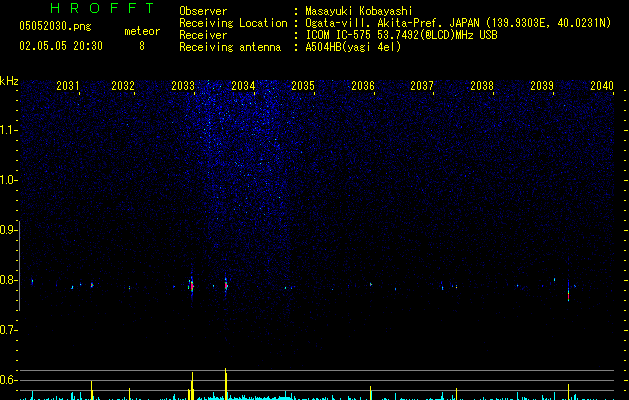
Task: Click the 2038 time marker
Action: 482,86
